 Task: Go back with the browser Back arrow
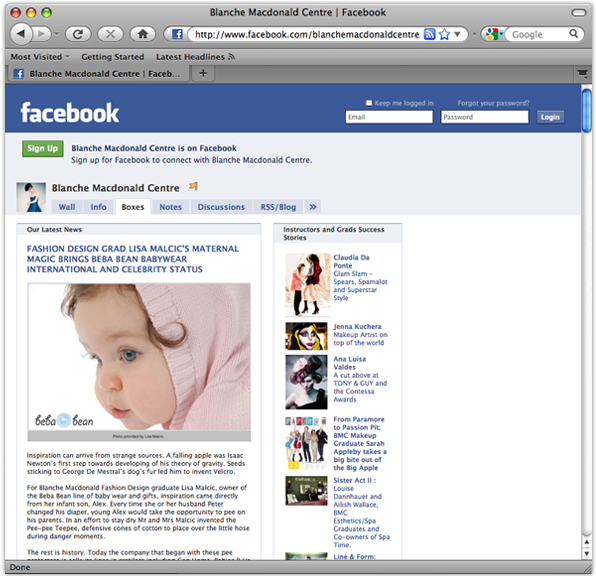(x=21, y=34)
